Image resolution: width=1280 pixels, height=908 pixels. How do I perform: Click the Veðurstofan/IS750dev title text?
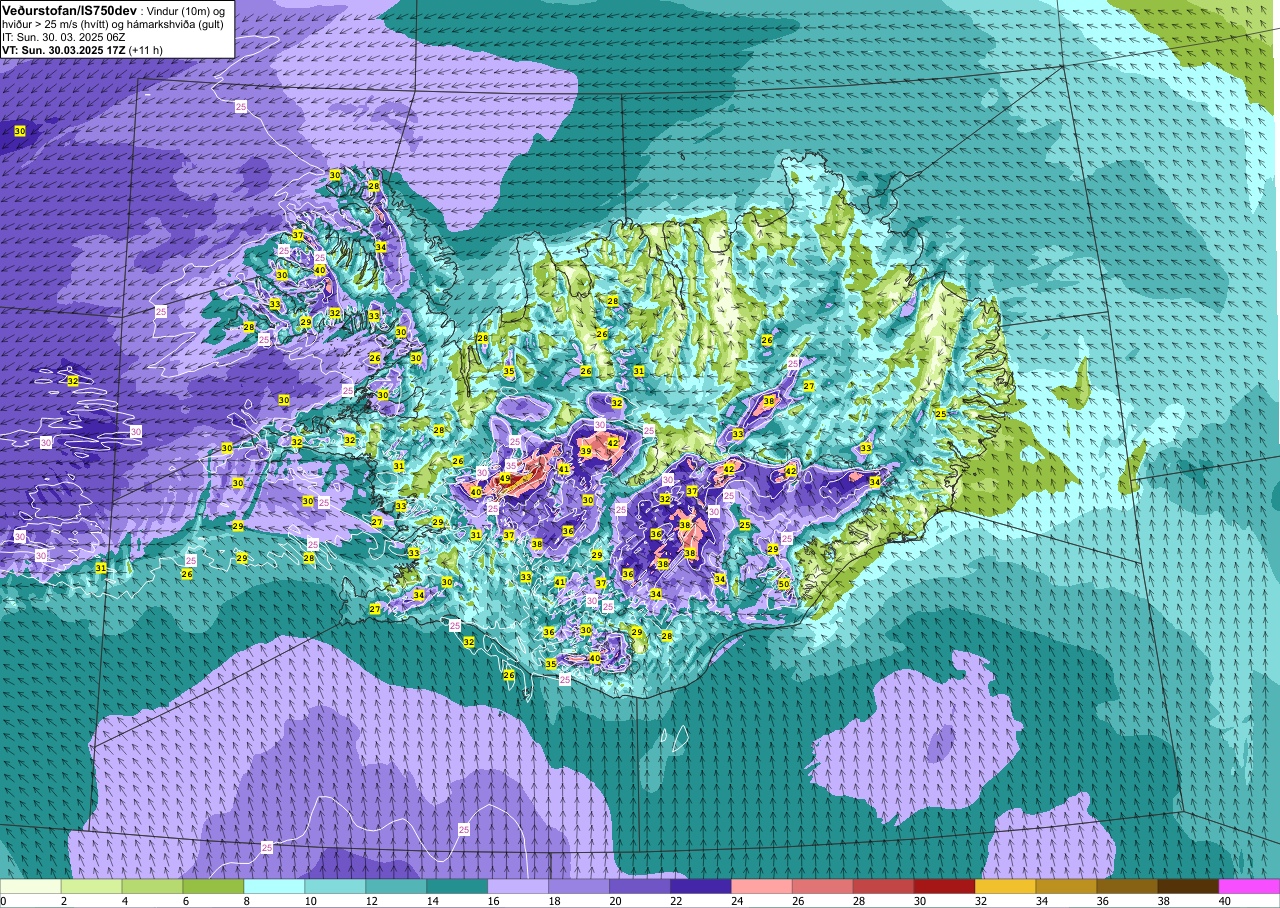click(x=67, y=10)
